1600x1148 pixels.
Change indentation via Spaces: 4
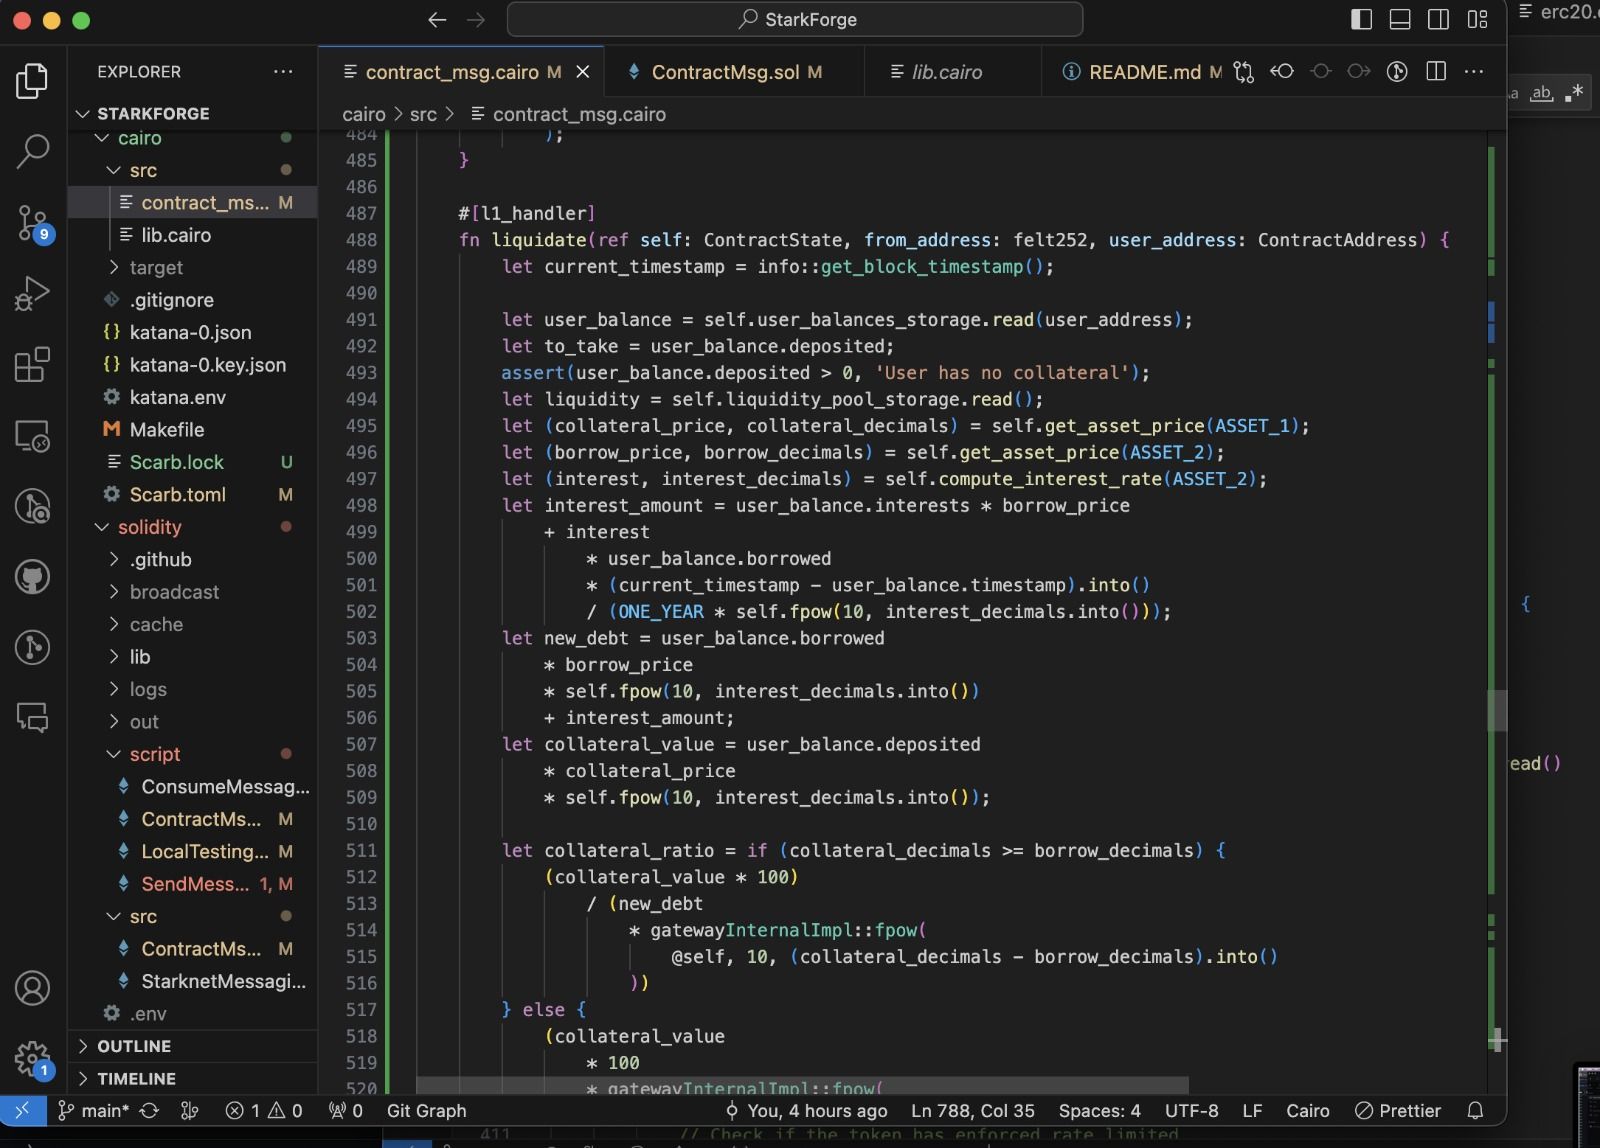tap(1099, 1110)
